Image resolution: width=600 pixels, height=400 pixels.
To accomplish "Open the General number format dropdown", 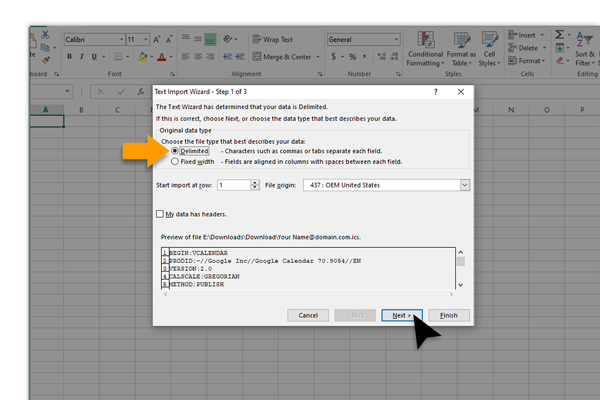I will click(x=396, y=39).
